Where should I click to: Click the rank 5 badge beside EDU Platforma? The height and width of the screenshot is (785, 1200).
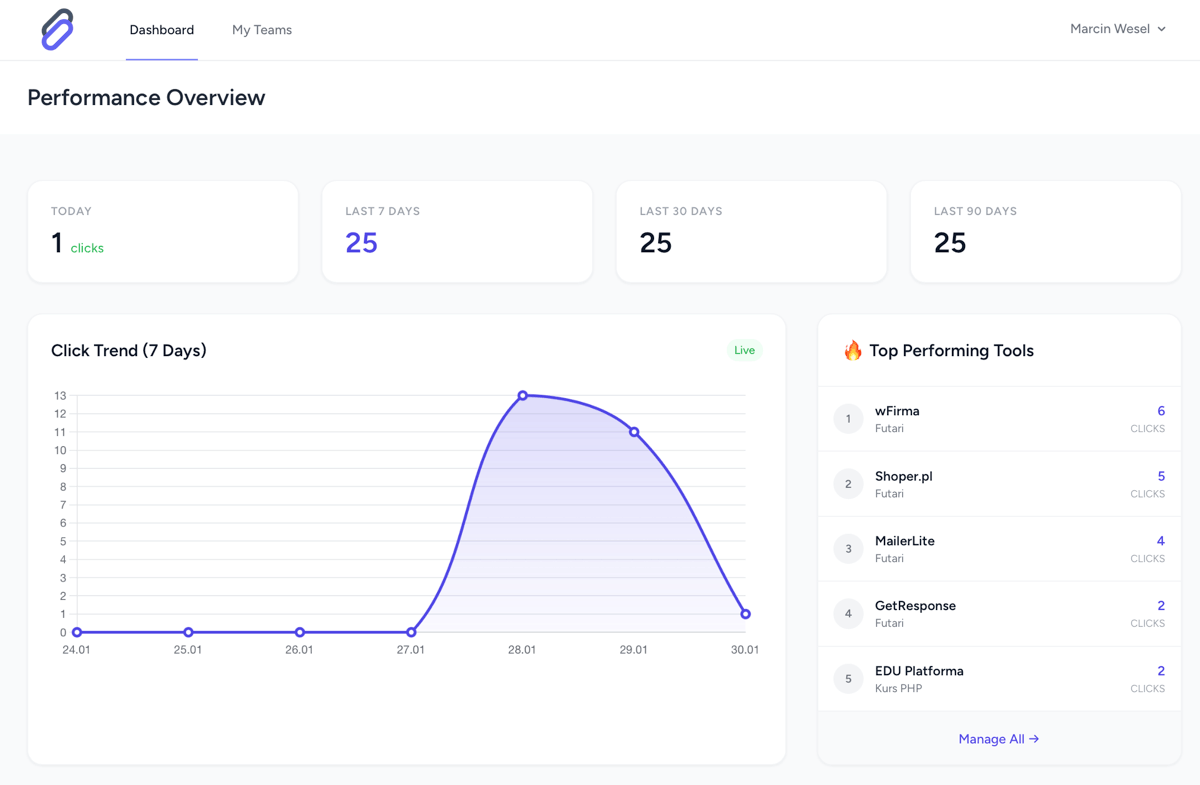coord(848,678)
